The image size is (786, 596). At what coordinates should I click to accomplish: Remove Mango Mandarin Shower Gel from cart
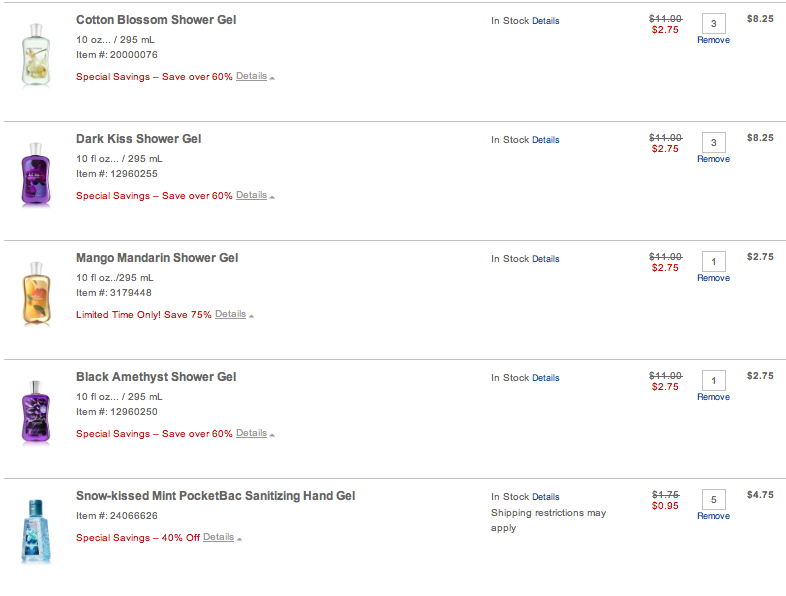coord(713,278)
